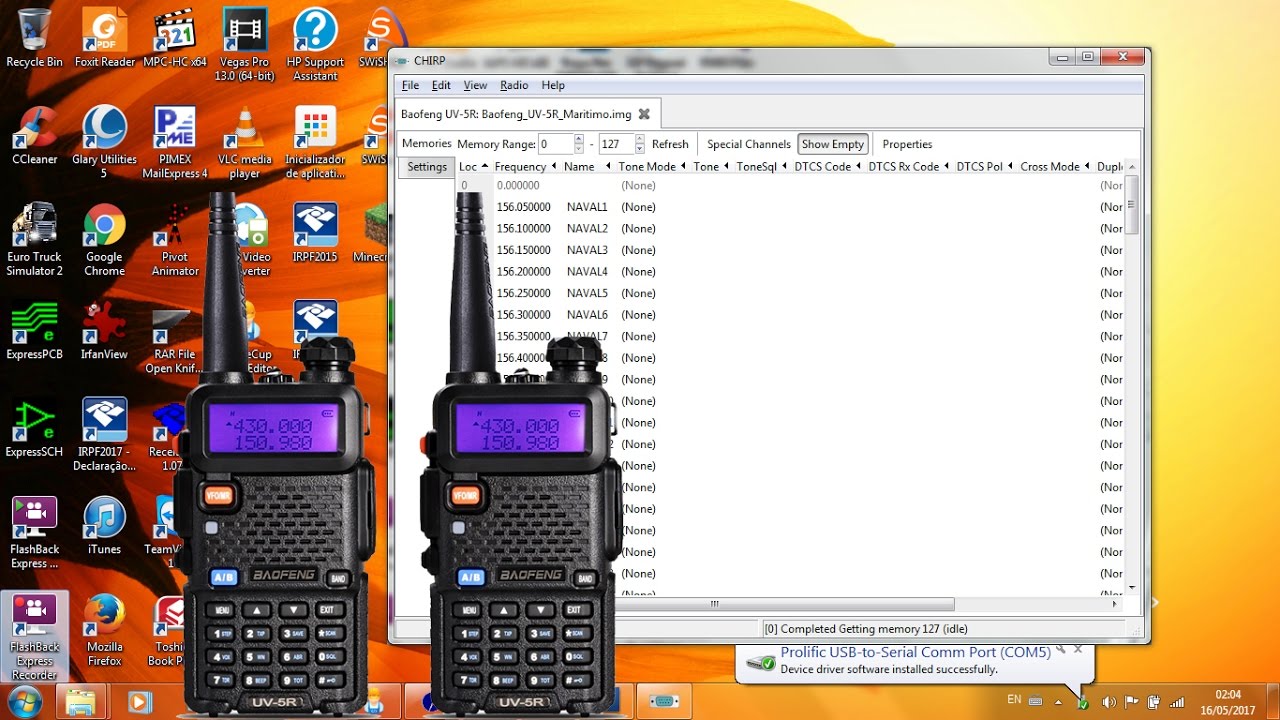Switch to Settings side tab
Viewport: 1280px width, 720px height.
pyautogui.click(x=427, y=167)
